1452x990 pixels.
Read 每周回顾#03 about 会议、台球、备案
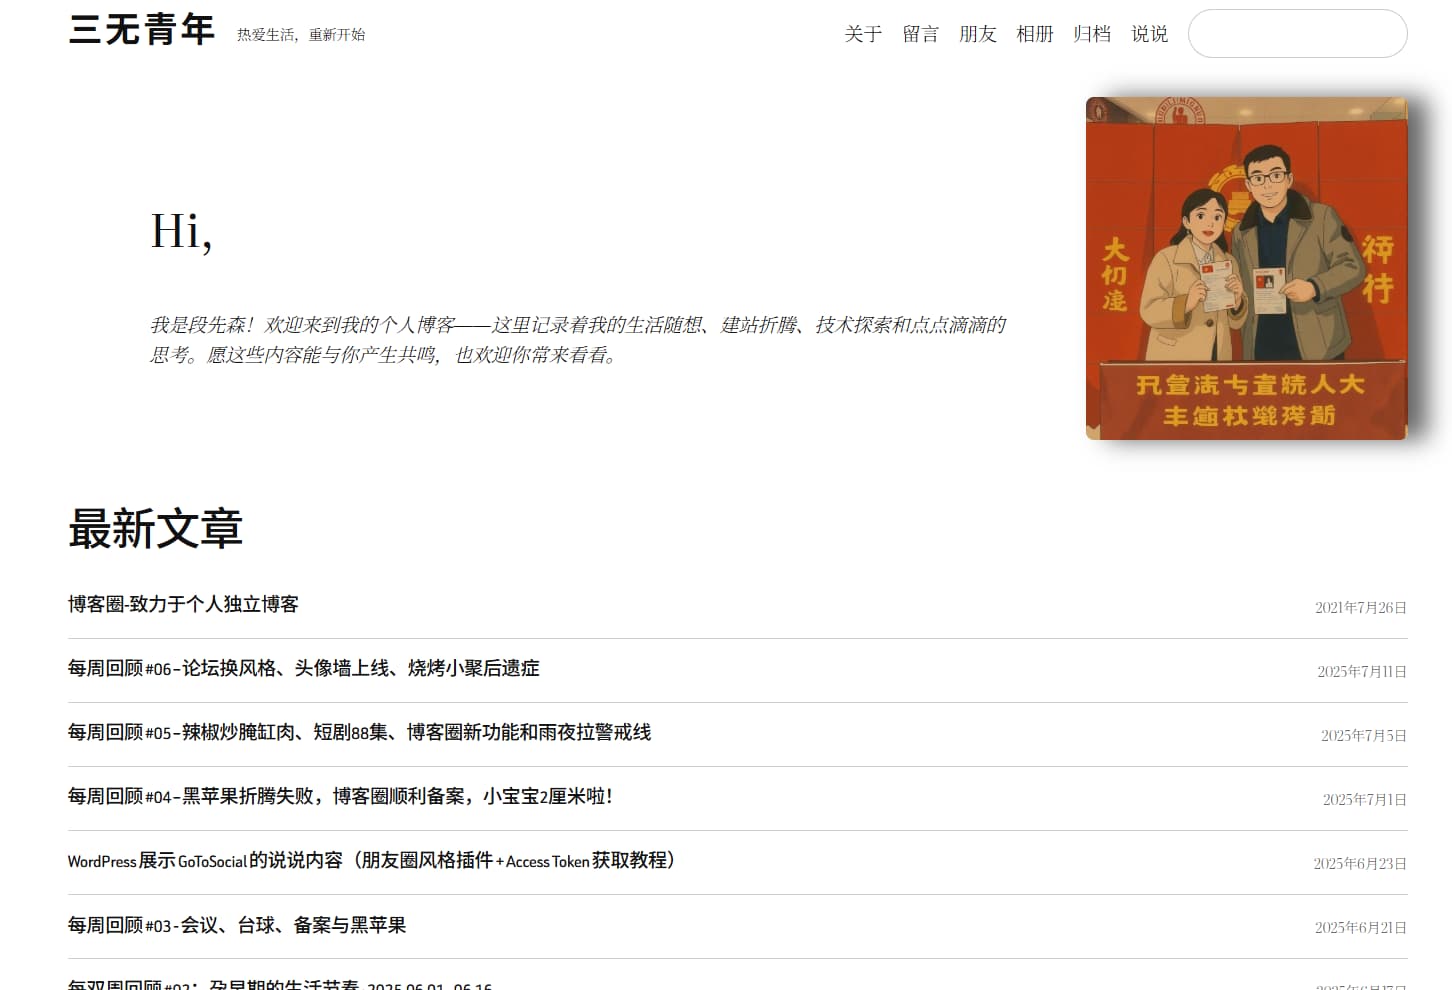coord(237,926)
